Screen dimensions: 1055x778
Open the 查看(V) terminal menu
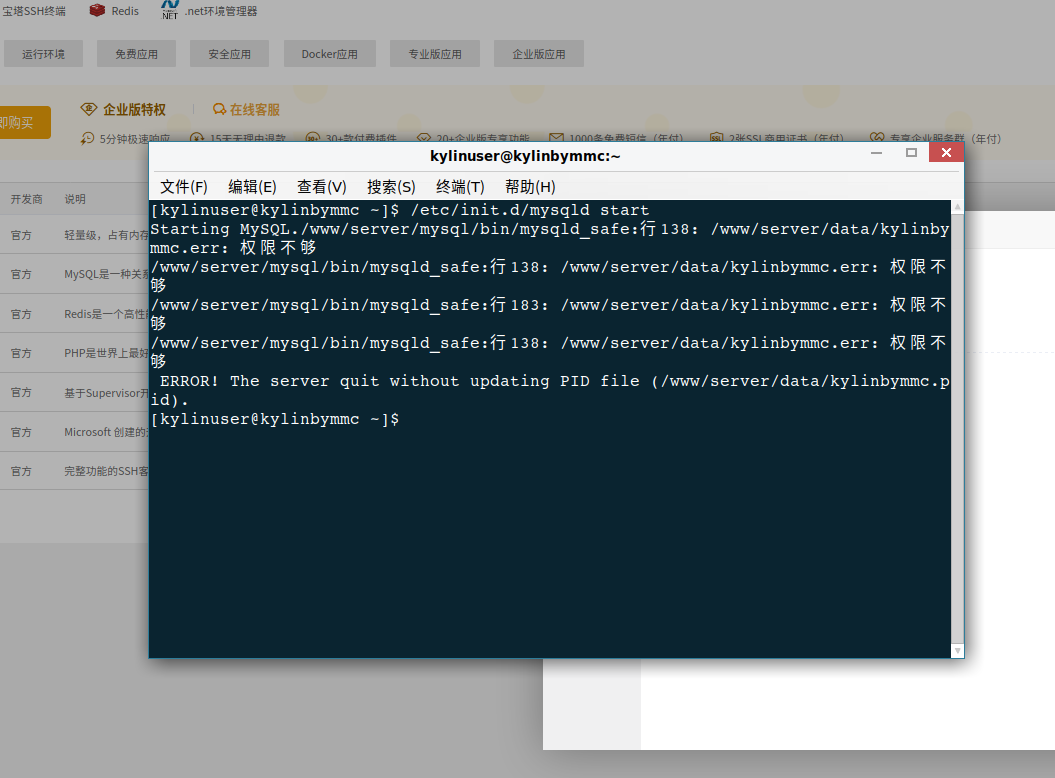(x=322, y=187)
